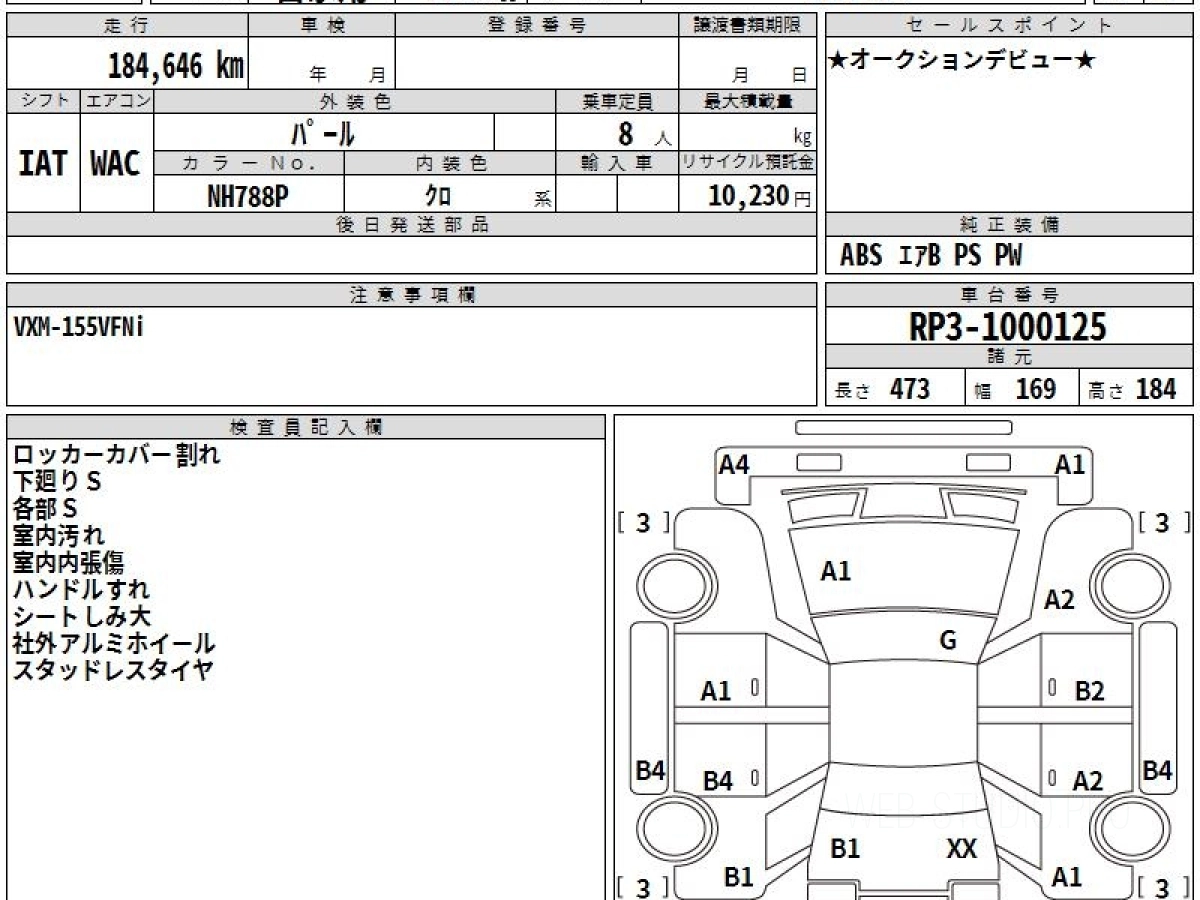This screenshot has height=900, width=1200.
Task: Click the B2 mark on the diagram door
Action: click(x=1089, y=691)
